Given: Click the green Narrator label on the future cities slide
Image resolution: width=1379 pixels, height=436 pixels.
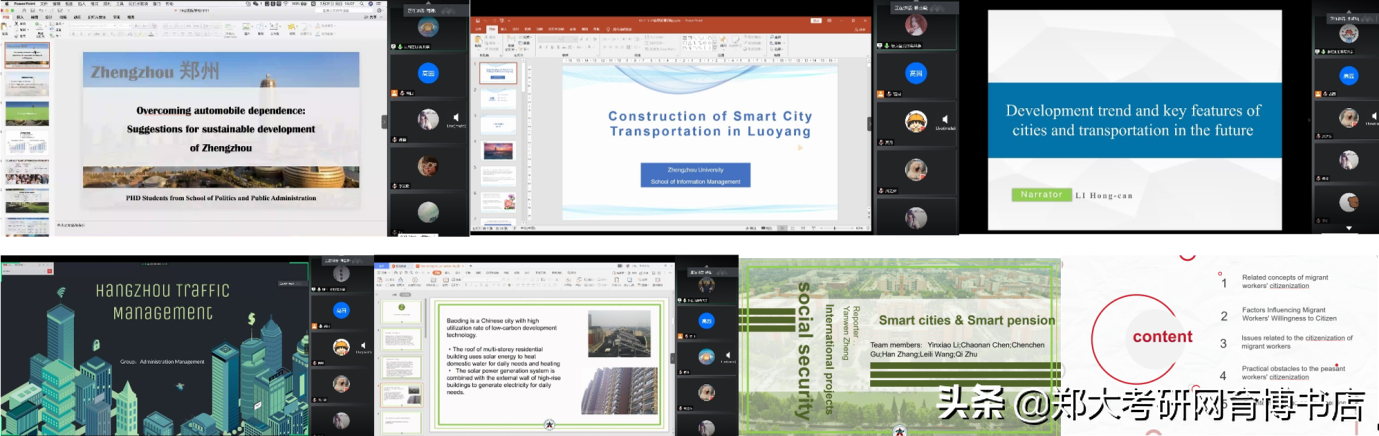Looking at the screenshot, I should click(x=1041, y=194).
